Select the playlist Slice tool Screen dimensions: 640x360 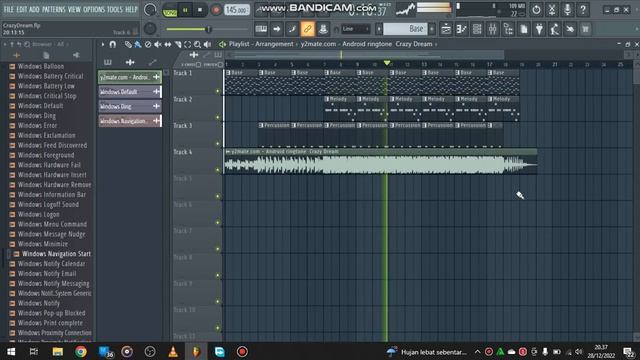tap(178, 44)
